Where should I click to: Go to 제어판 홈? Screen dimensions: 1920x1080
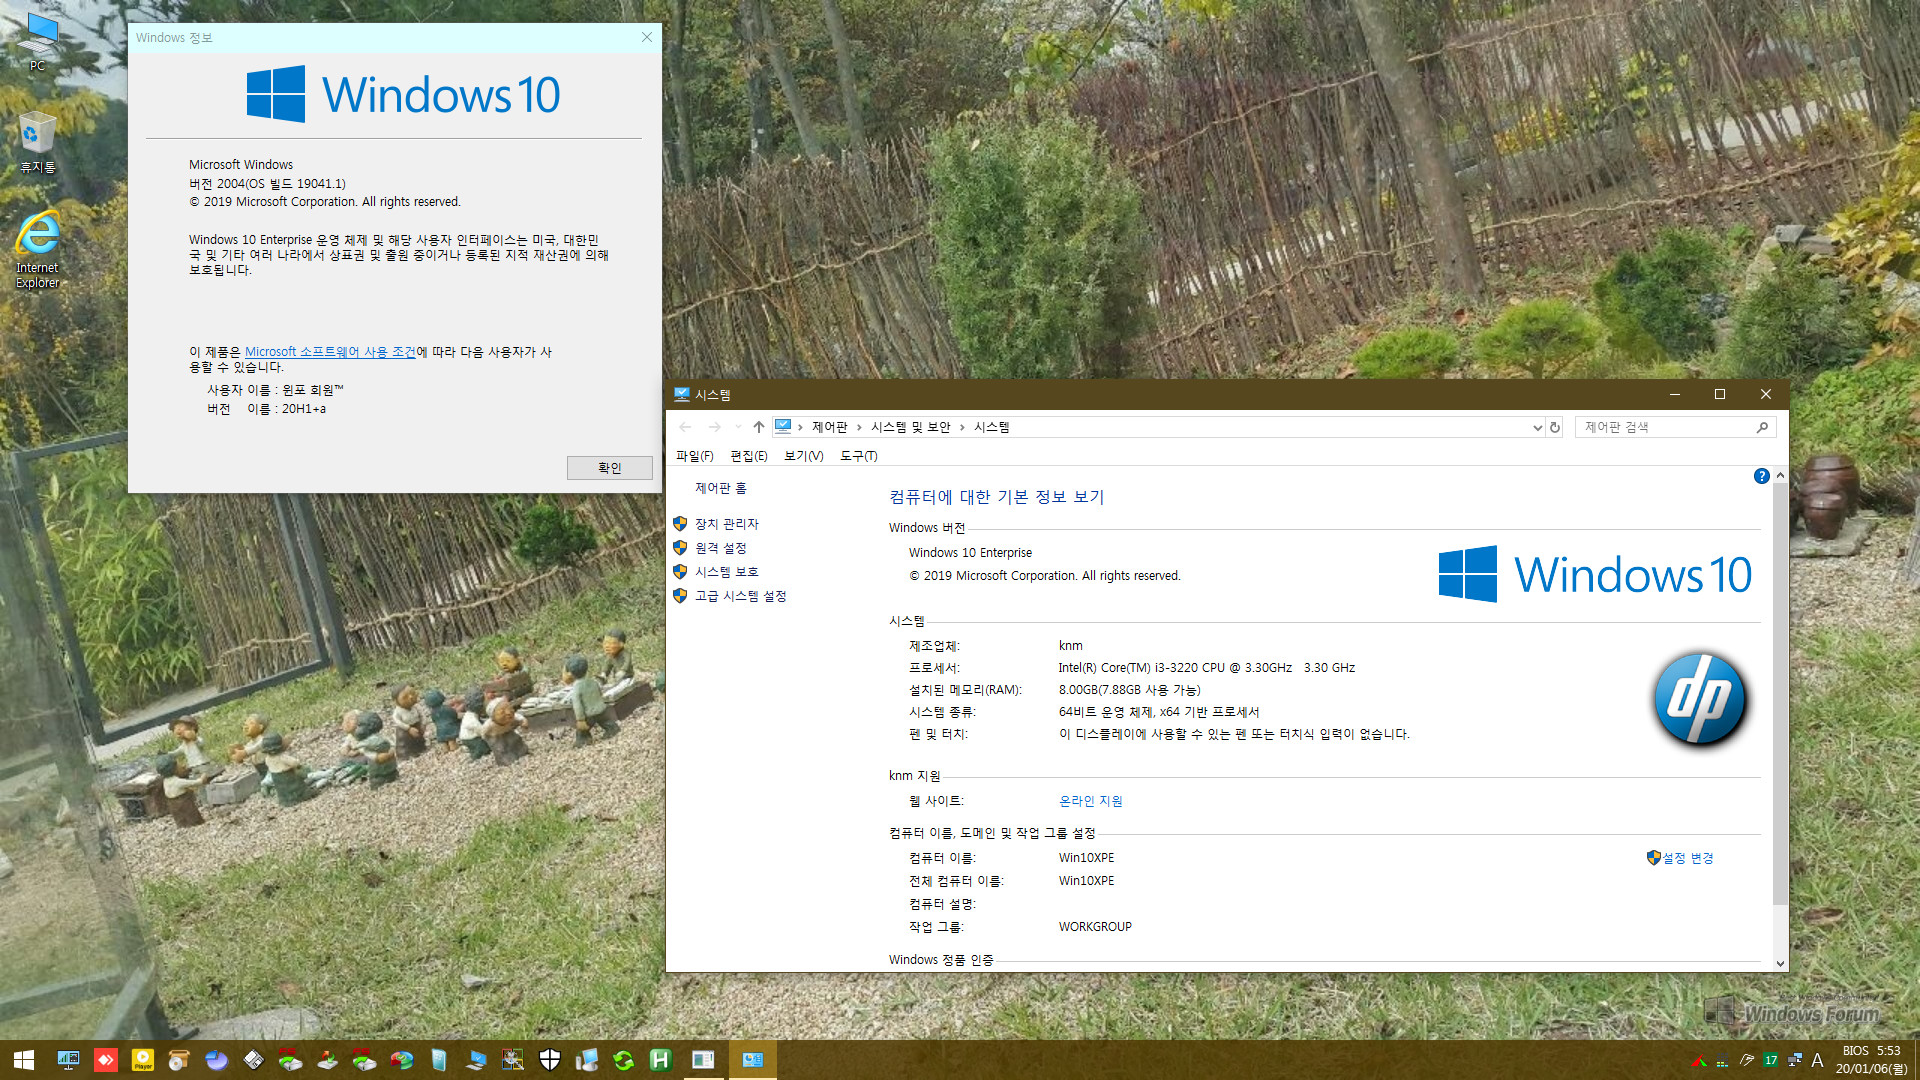pos(721,488)
